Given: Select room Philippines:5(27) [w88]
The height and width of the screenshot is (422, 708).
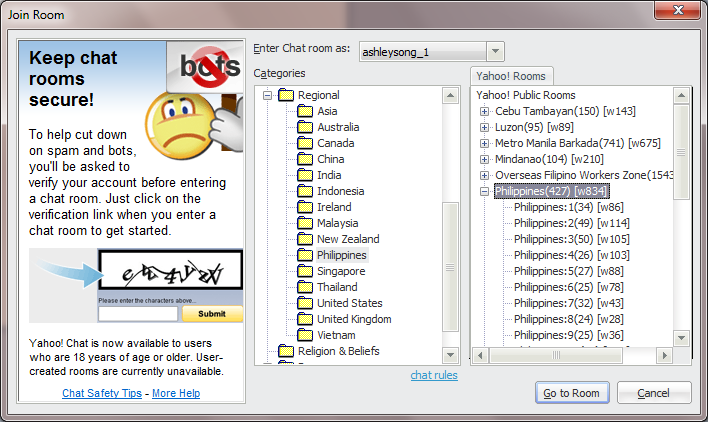Looking at the screenshot, I should click(568, 271).
